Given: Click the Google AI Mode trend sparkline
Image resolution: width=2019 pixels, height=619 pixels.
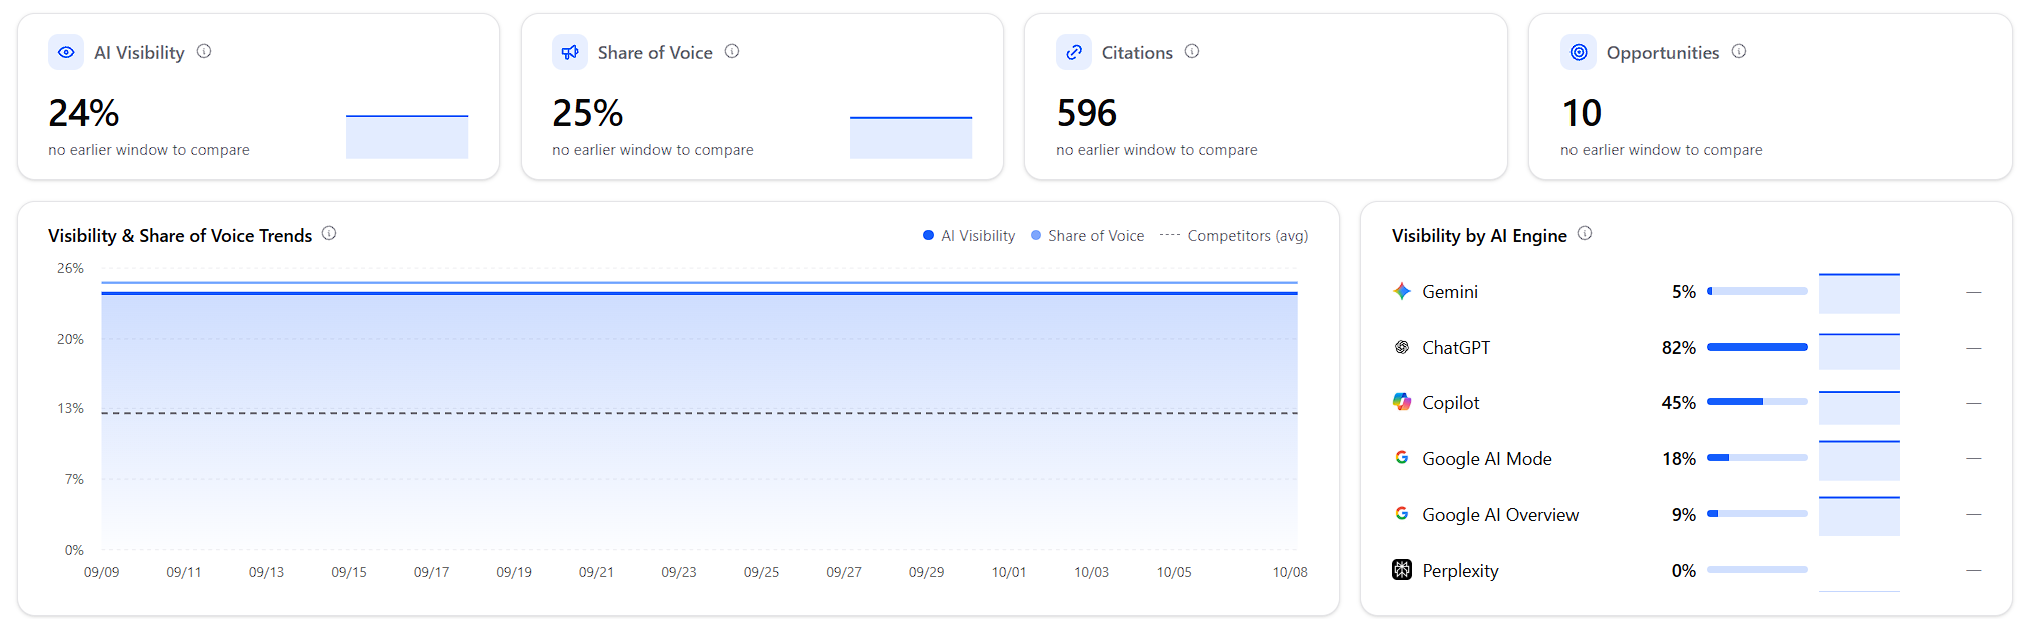Looking at the screenshot, I should click(1859, 460).
